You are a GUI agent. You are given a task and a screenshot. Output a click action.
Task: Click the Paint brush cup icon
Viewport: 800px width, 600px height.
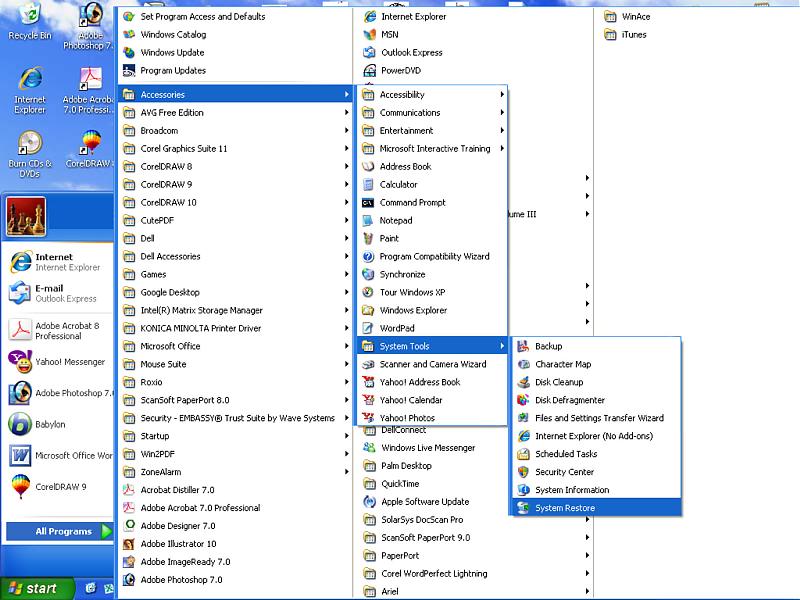(368, 238)
